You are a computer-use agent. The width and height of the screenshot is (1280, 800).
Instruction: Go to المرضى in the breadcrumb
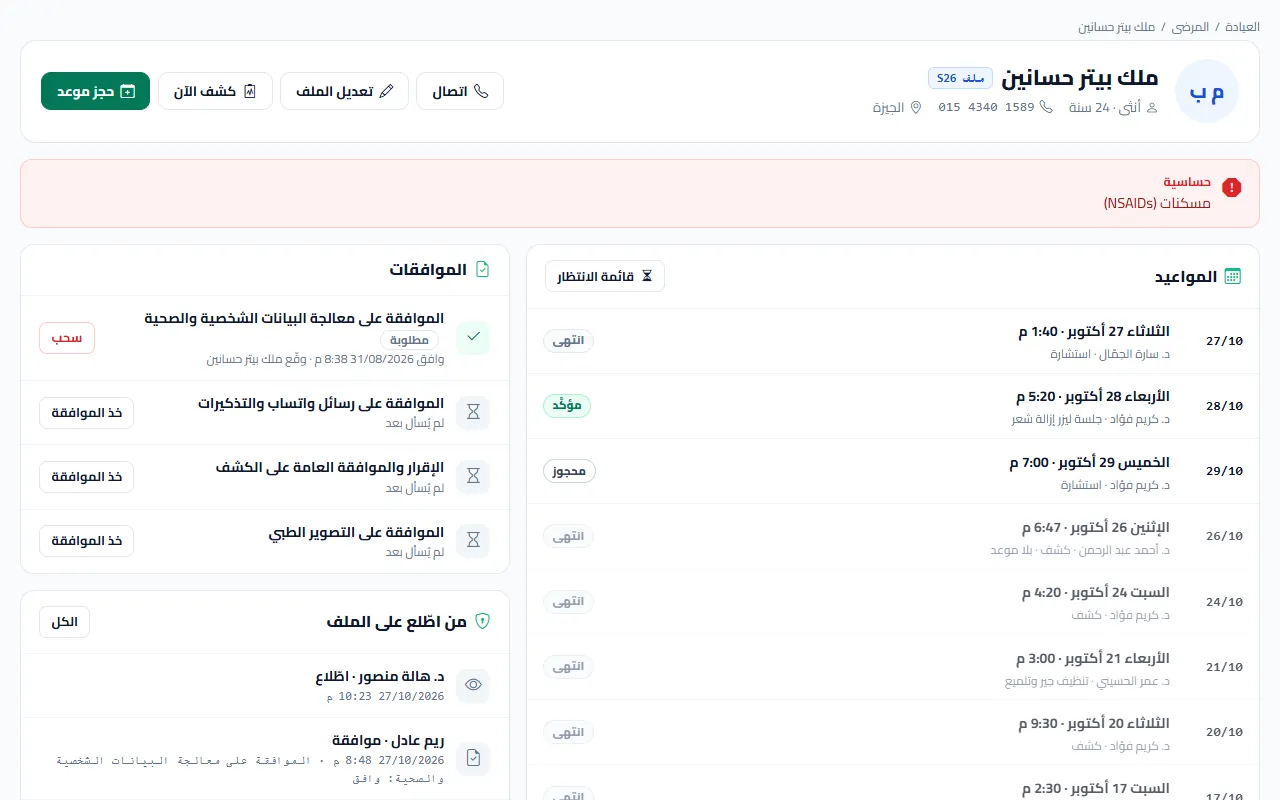1191,27
